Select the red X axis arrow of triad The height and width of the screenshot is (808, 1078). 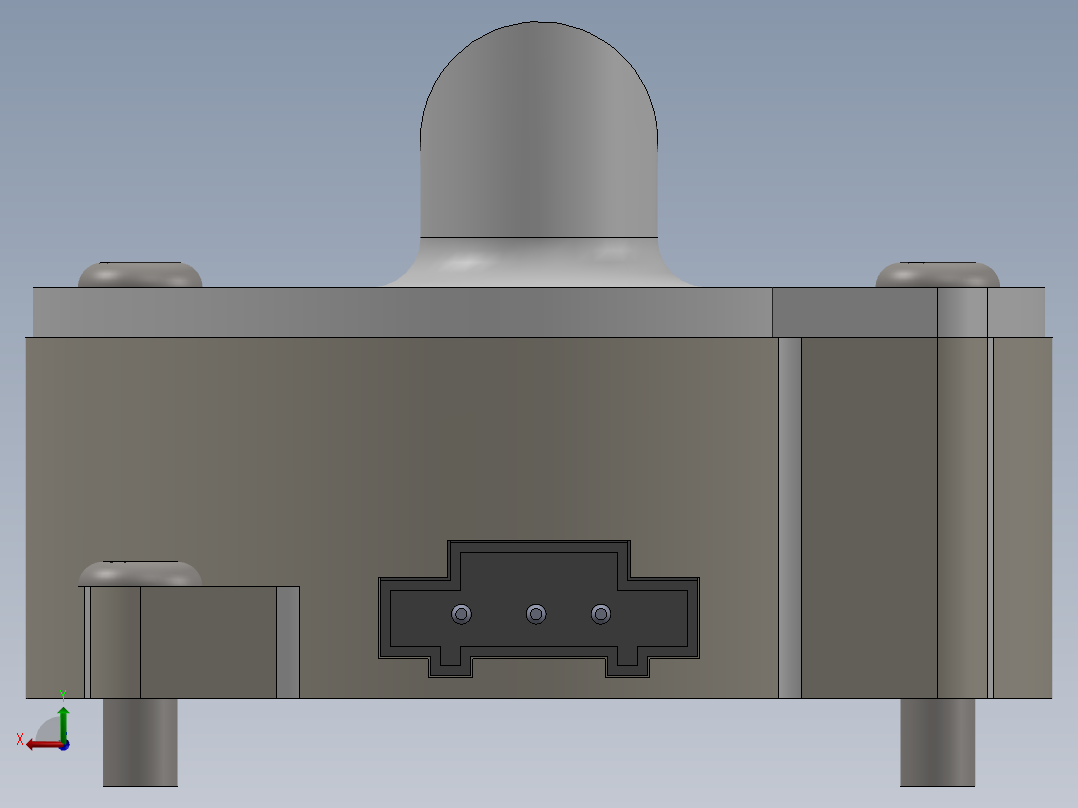[45, 745]
